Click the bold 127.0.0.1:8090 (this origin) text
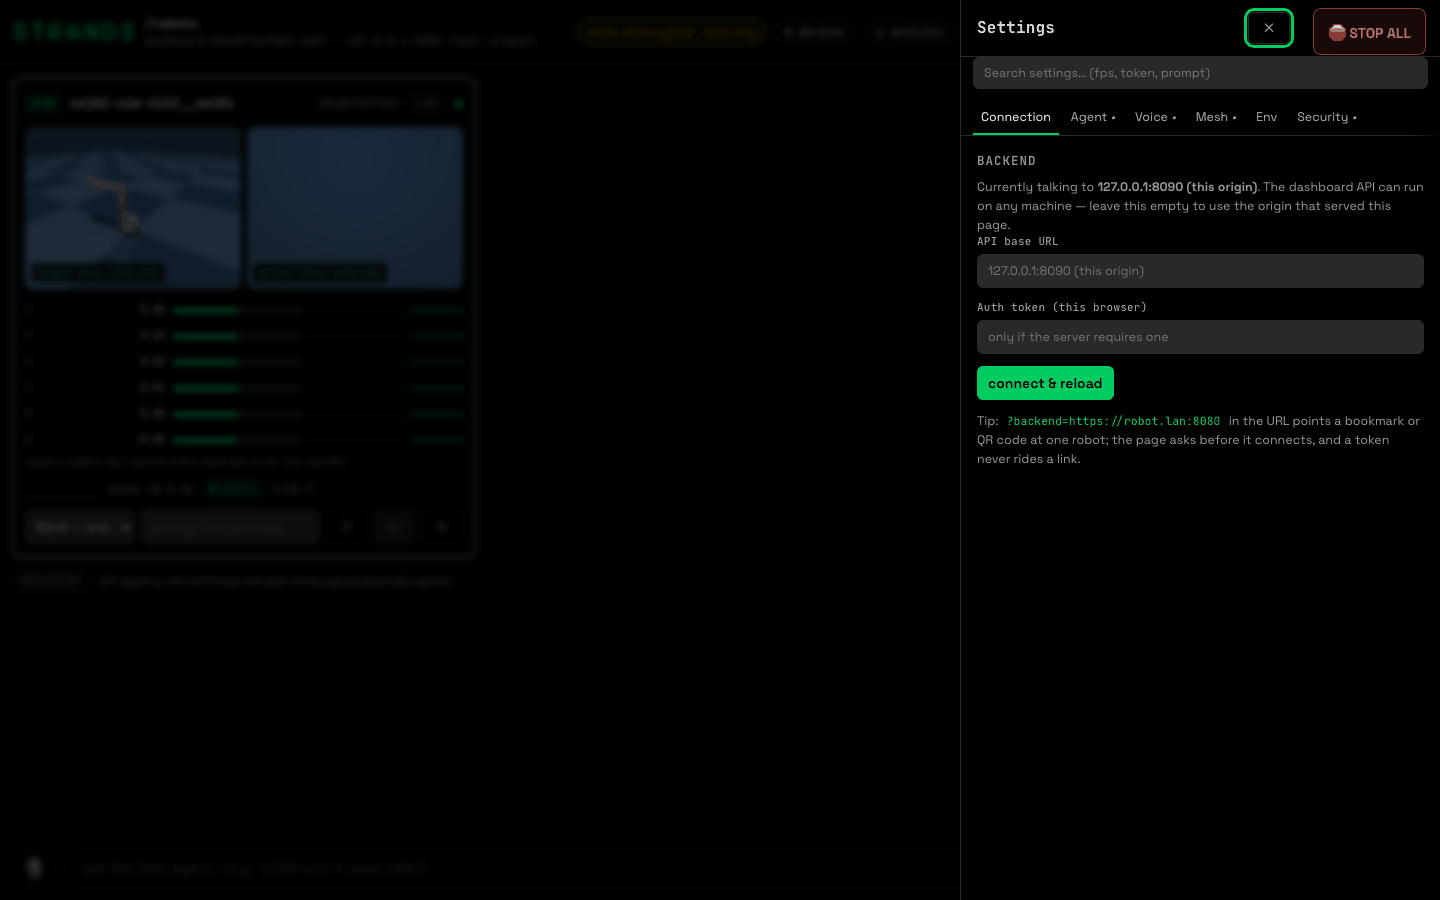 (1177, 187)
